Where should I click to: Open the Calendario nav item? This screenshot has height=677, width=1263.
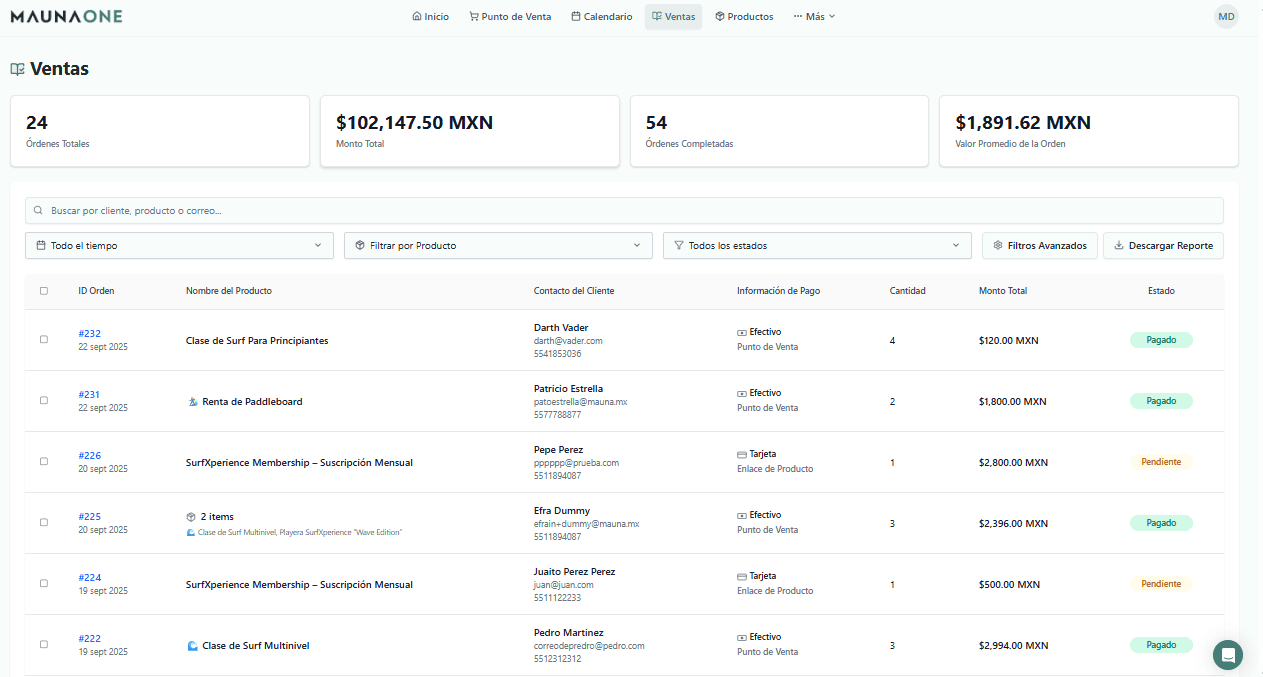[x=601, y=16]
